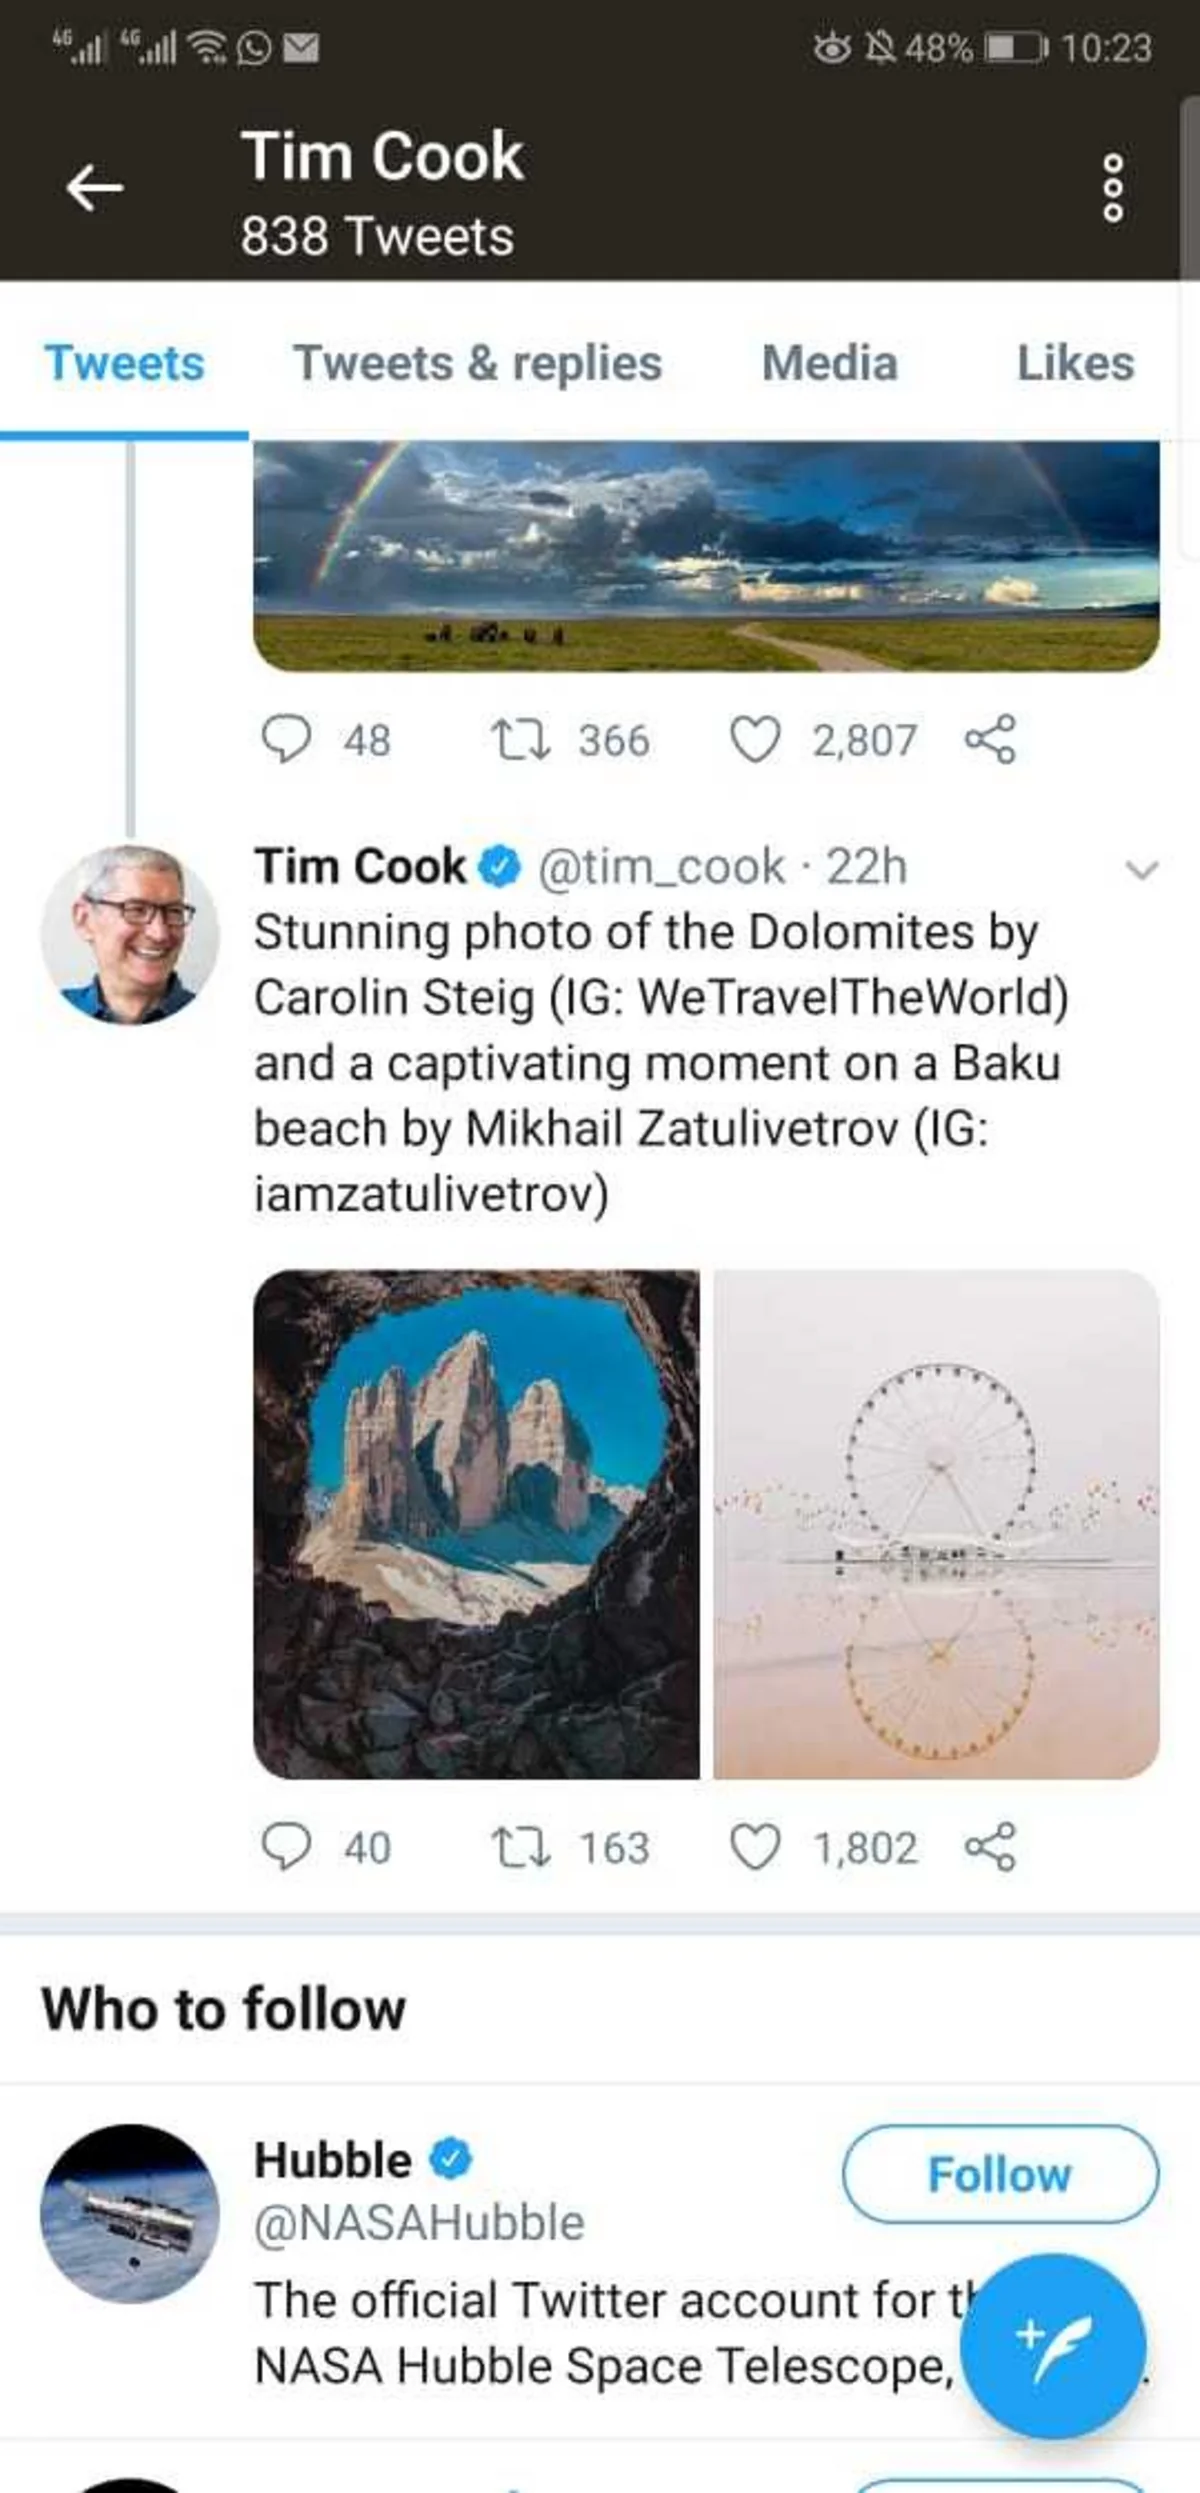Retweet the rainbow photo tweet
This screenshot has height=2493, width=1200.
[x=521, y=740]
